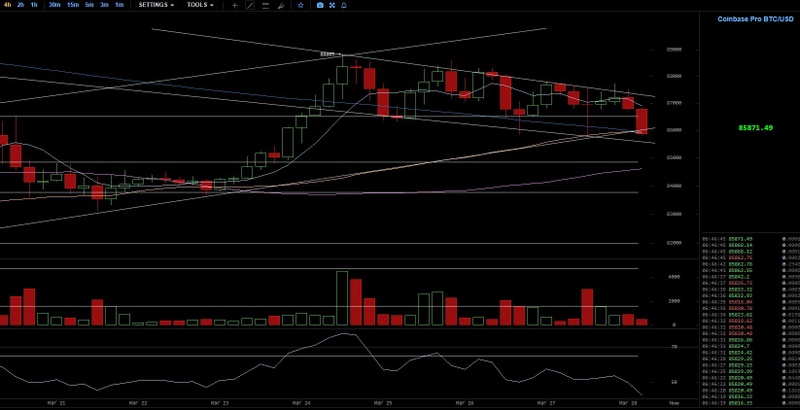Activate the crosshair cursor tool
The image size is (800, 410).
(x=235, y=6)
